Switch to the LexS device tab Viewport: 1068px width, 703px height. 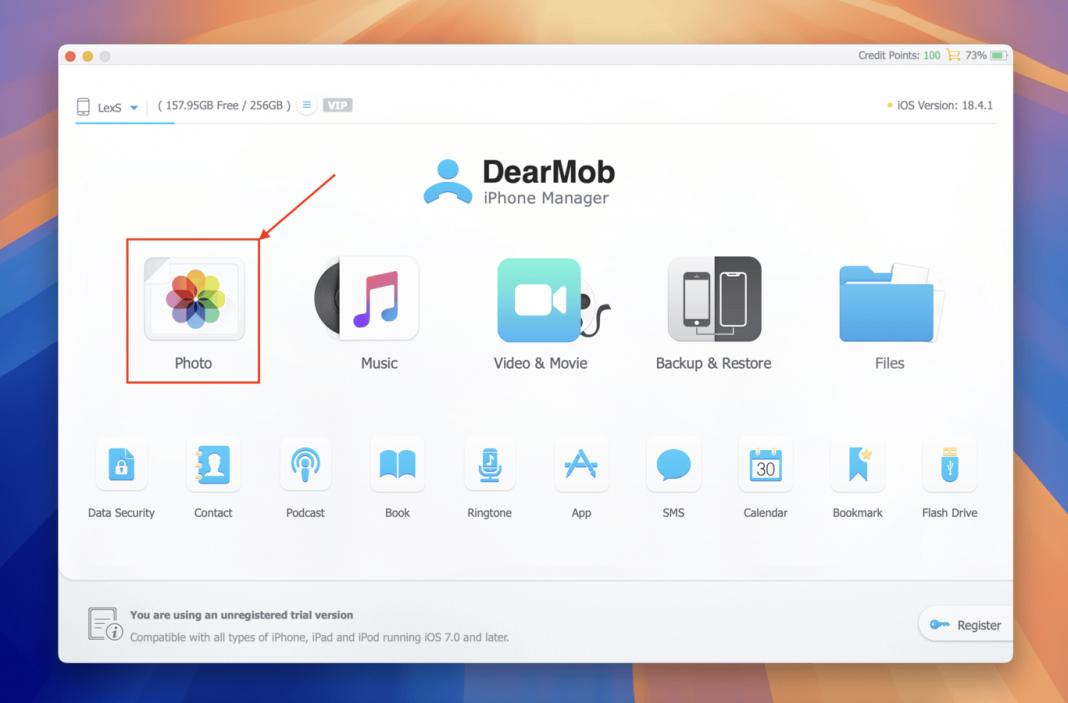110,107
